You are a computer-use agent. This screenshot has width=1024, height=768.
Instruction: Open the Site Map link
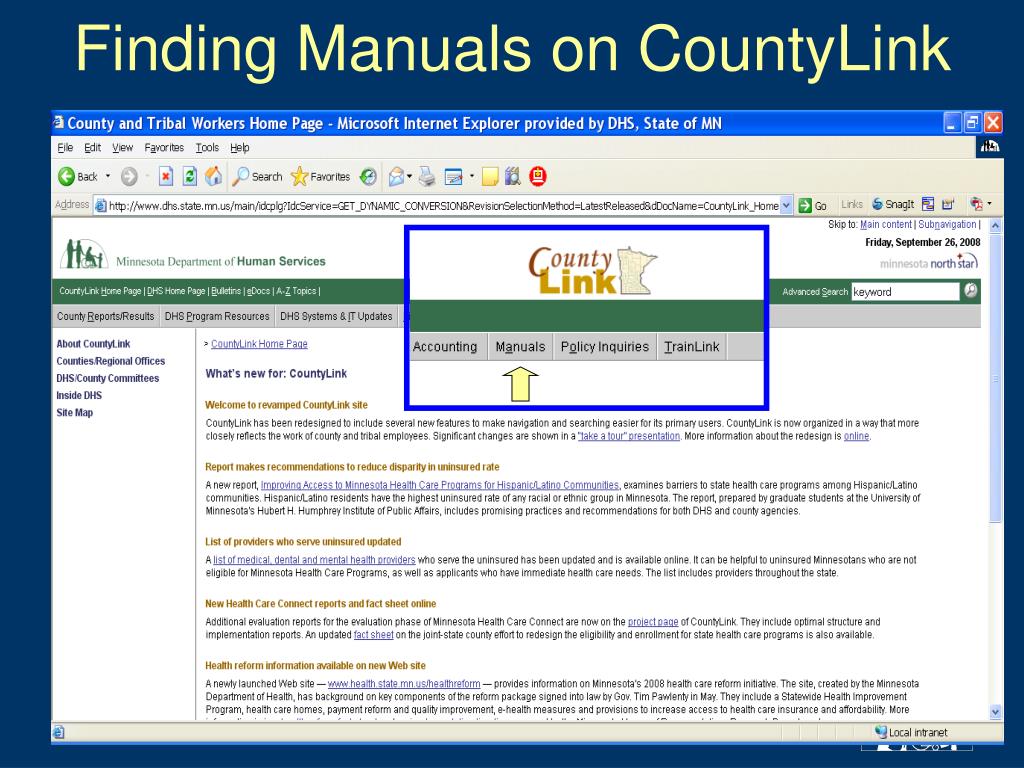click(74, 413)
